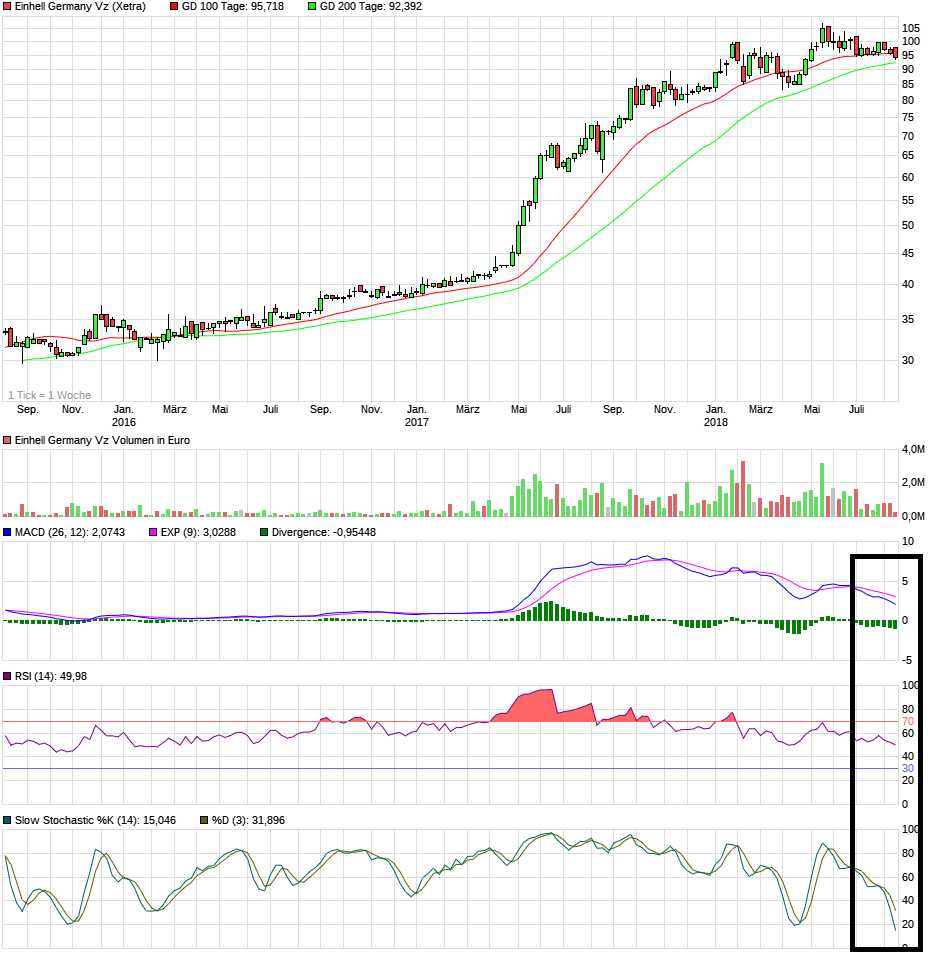Click the '1 Tick = 1 Woche' note

click(x=49, y=395)
